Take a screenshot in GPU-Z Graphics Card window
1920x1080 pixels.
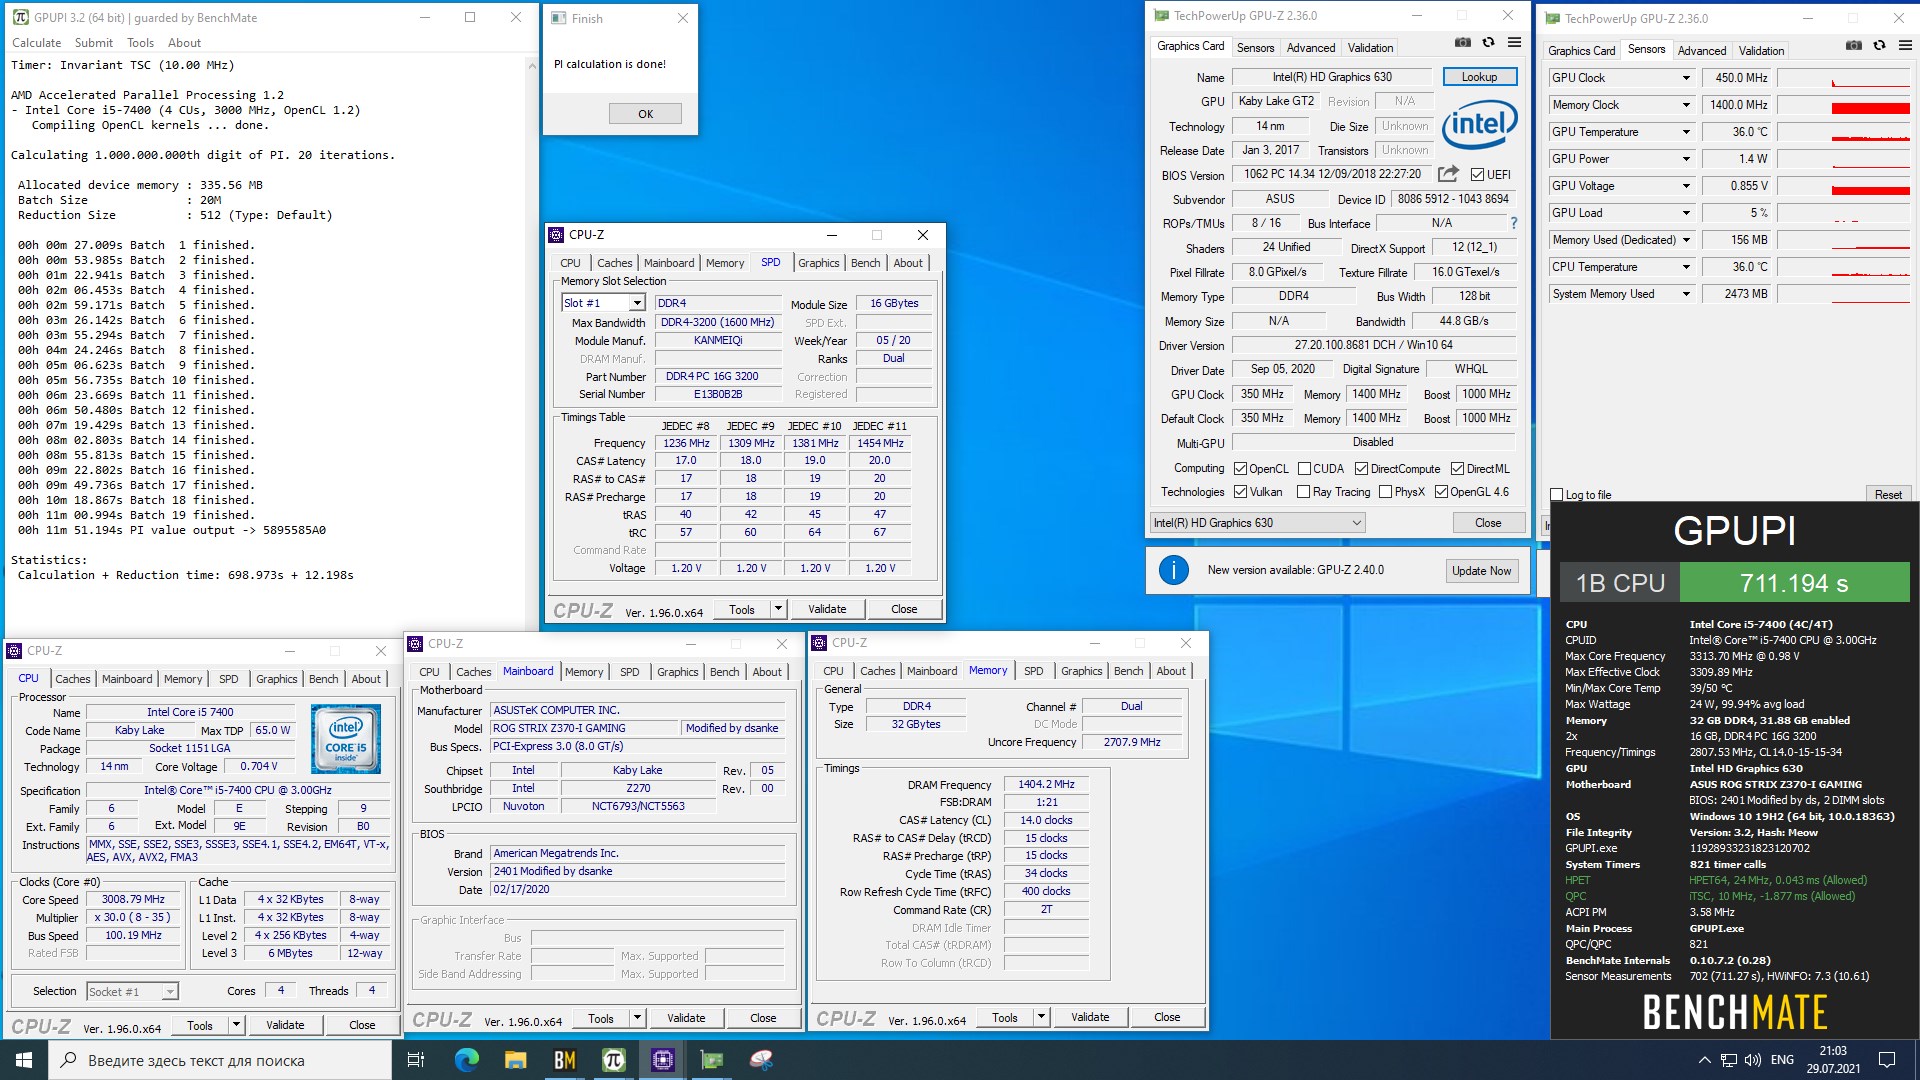1462,42
